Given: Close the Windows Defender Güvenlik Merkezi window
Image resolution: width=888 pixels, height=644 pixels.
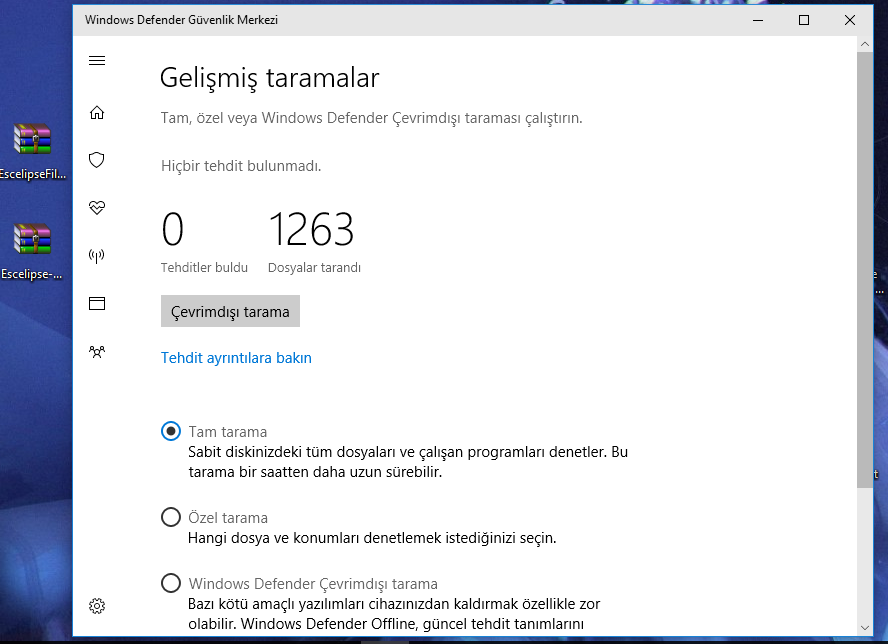Looking at the screenshot, I should [849, 20].
